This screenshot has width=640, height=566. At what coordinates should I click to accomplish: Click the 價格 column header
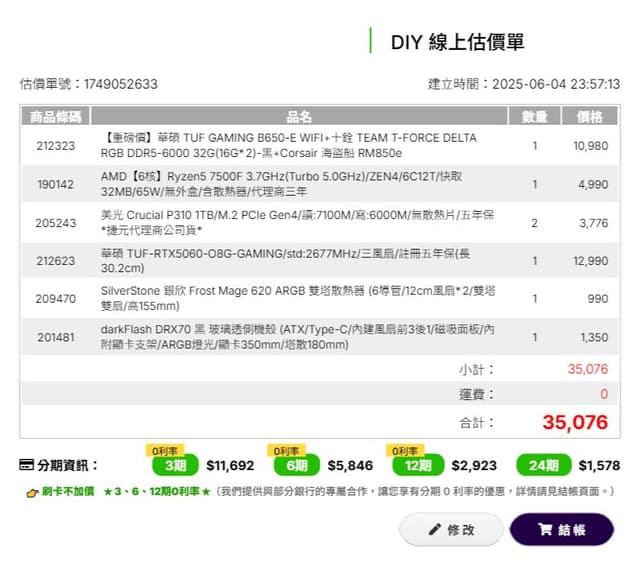click(589, 117)
